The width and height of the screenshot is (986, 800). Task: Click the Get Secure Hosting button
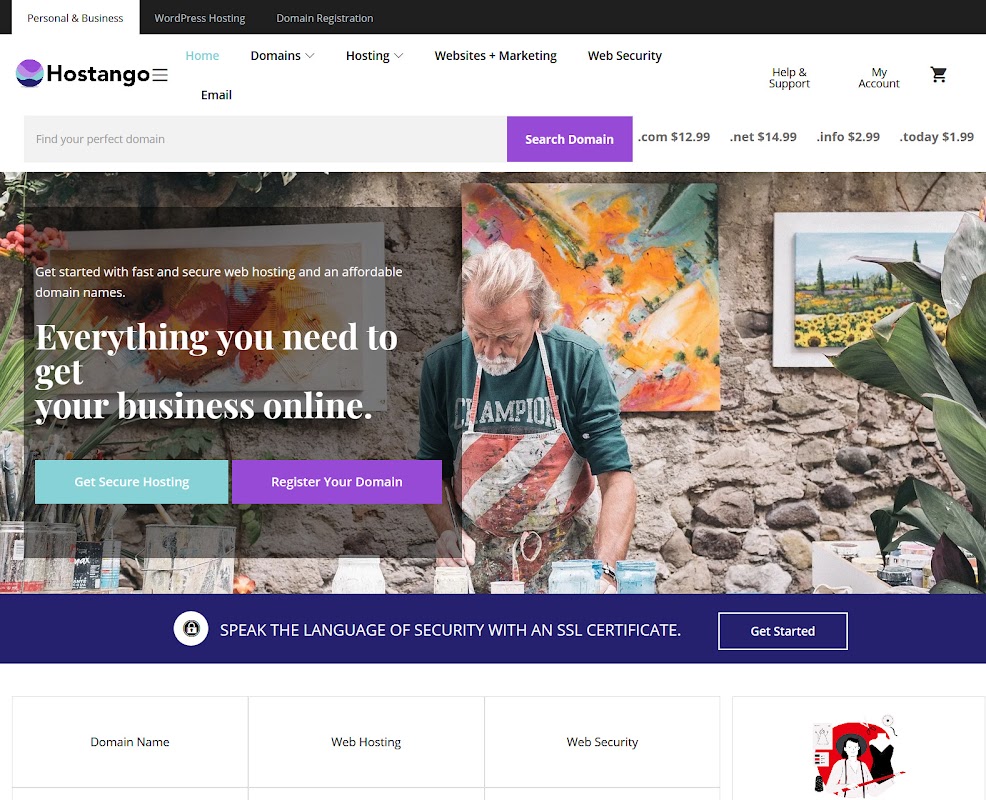[131, 482]
